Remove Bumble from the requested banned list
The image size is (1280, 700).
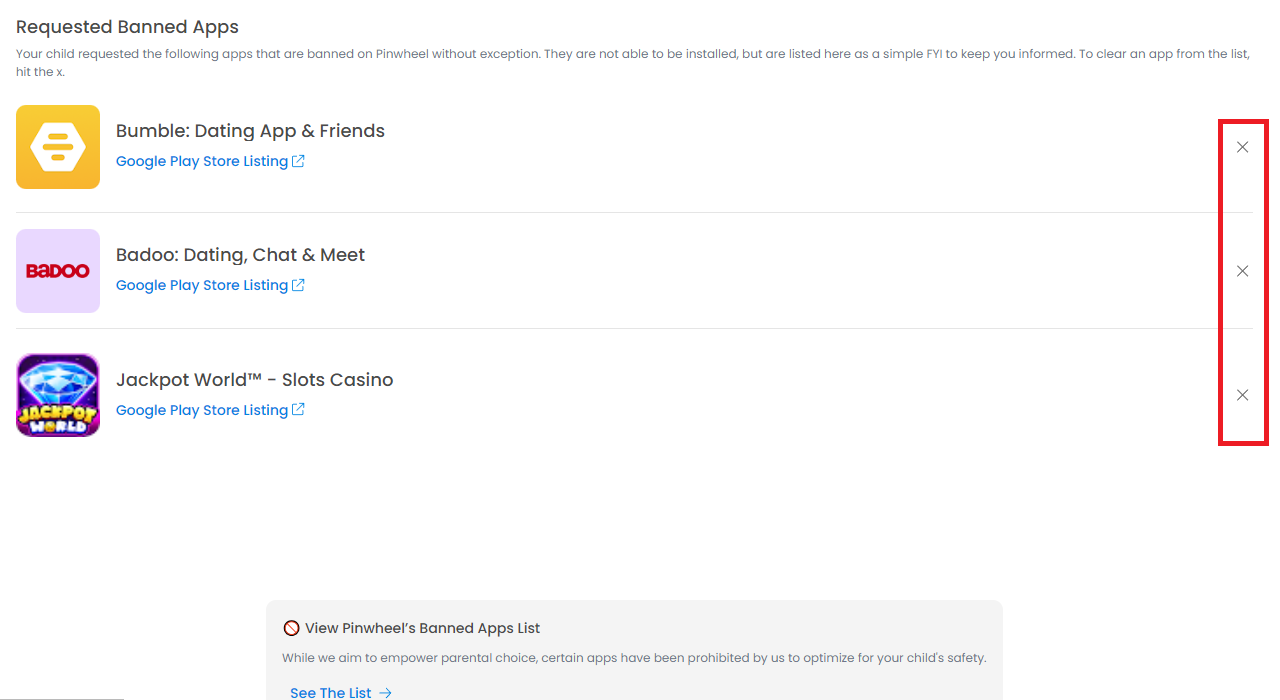pyautogui.click(x=1242, y=147)
